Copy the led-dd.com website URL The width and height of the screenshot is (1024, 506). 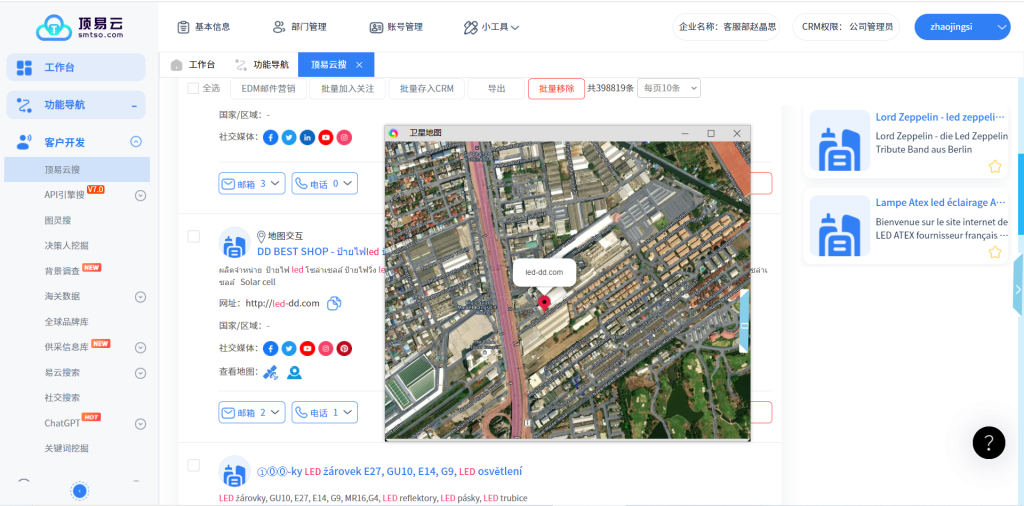pos(335,303)
